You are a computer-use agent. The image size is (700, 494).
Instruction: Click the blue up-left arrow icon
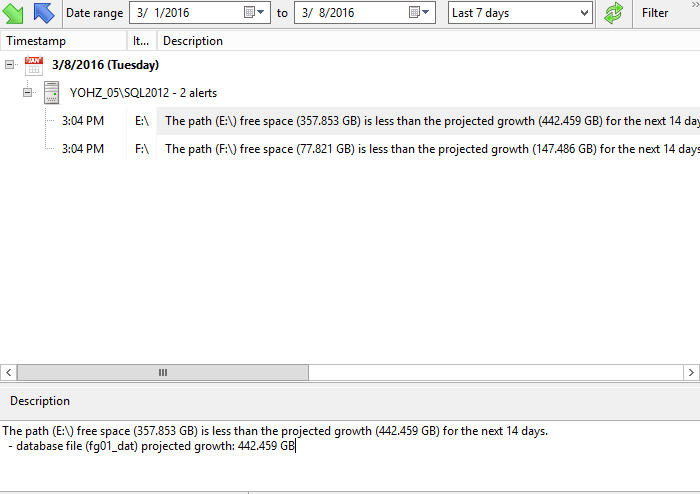44,13
